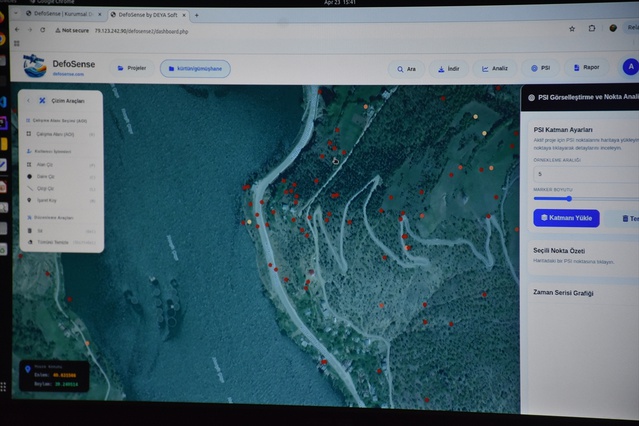Go back in the browser

coord(17,29)
